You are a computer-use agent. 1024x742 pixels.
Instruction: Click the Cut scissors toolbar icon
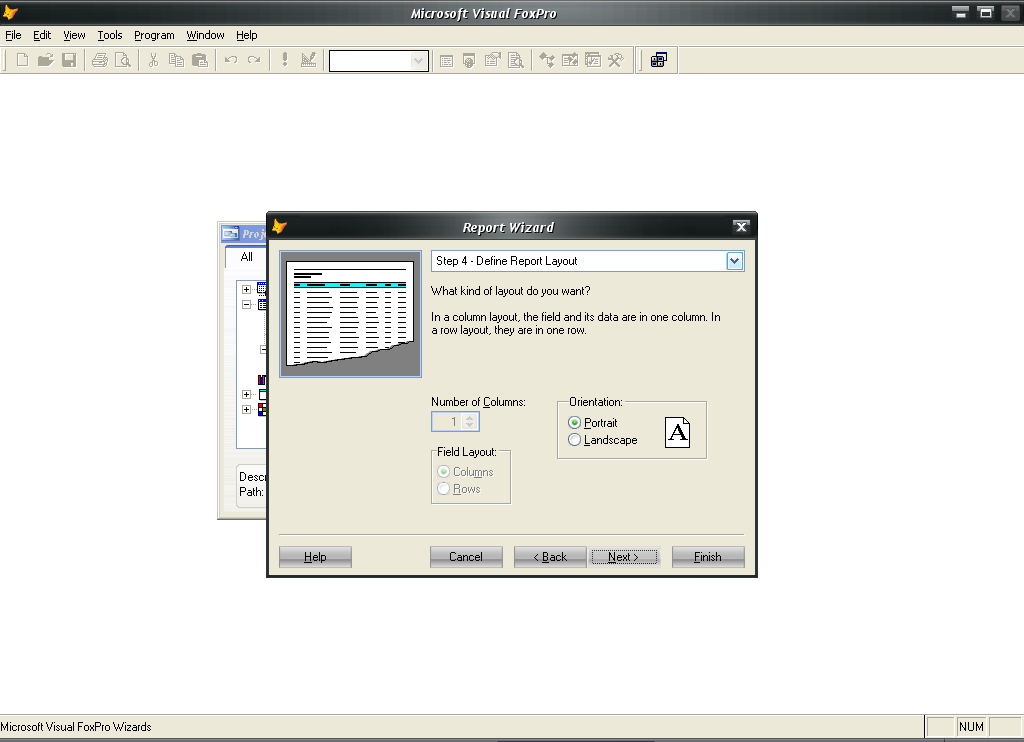click(153, 61)
